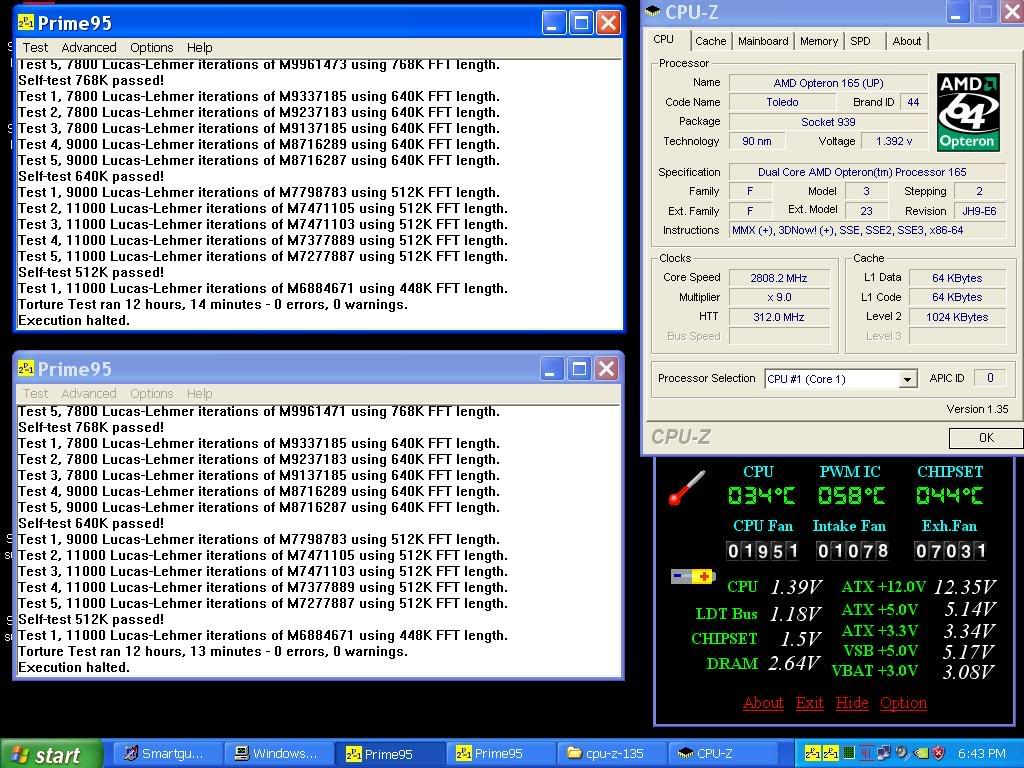This screenshot has height=768, width=1024.
Task: Click the Instructions field listing MMX (+), 3DNow! (+)
Action: point(868,230)
